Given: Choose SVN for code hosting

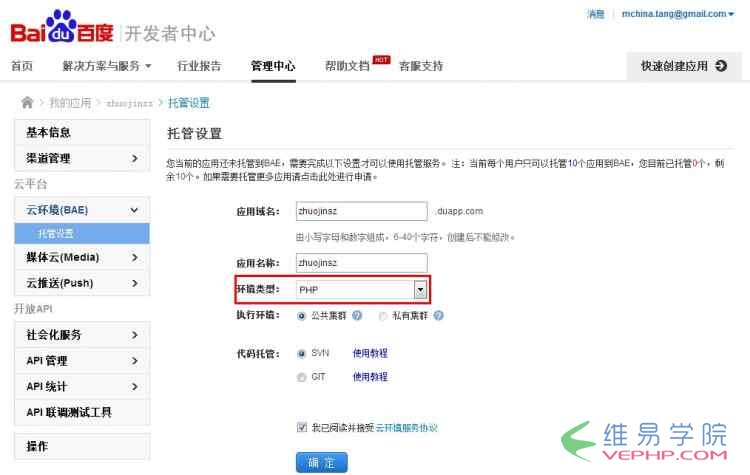Looking at the screenshot, I should tap(301, 353).
